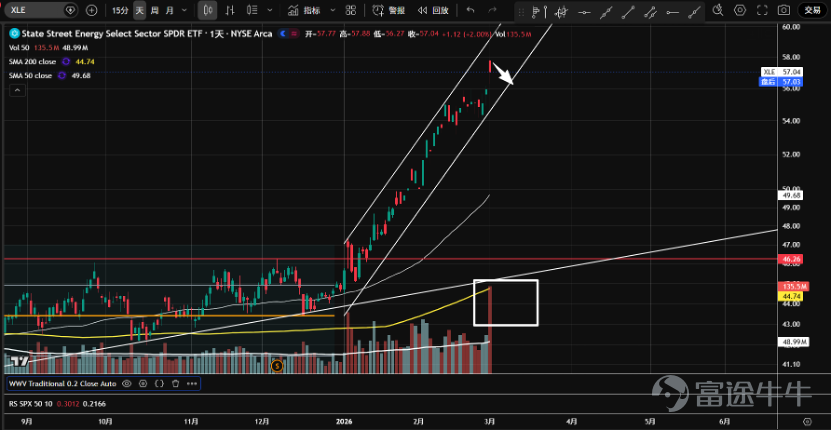Redo the chart action
Image resolution: width=832 pixels, height=430 pixels.
[x=492, y=10]
